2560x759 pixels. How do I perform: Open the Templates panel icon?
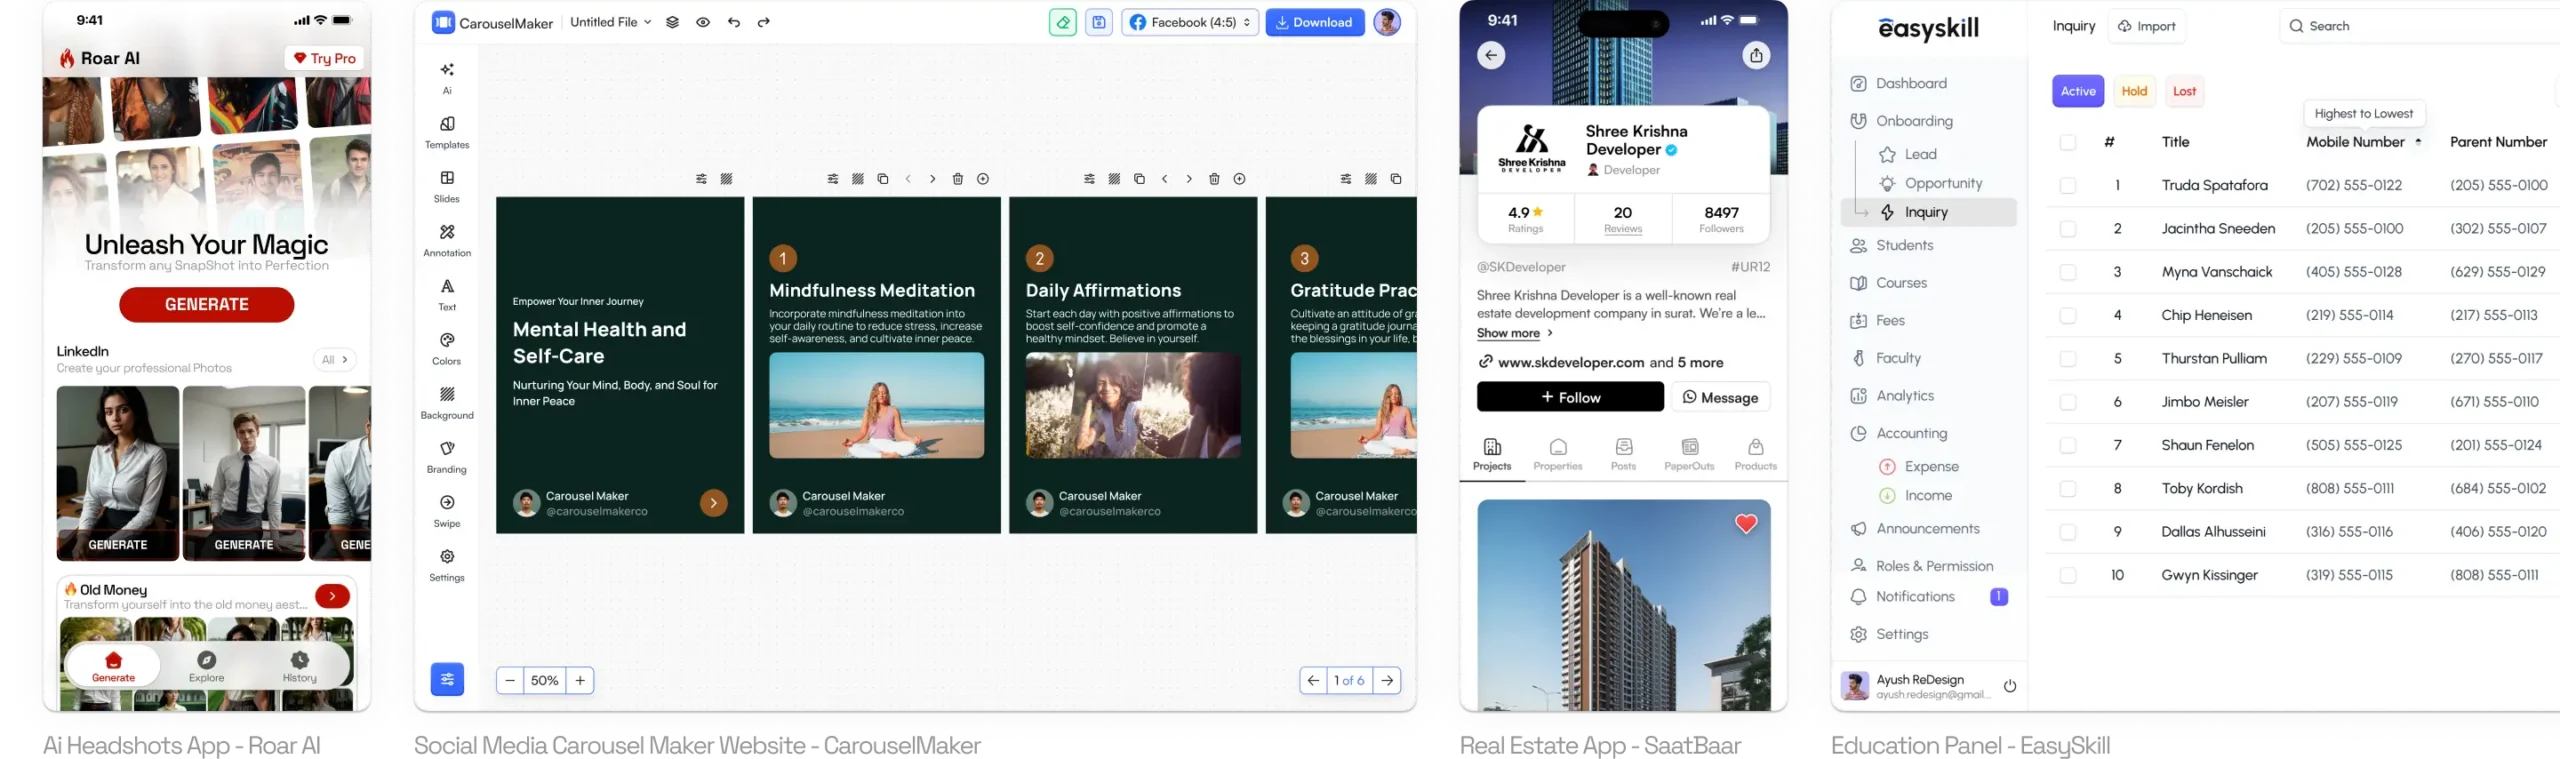tap(447, 124)
